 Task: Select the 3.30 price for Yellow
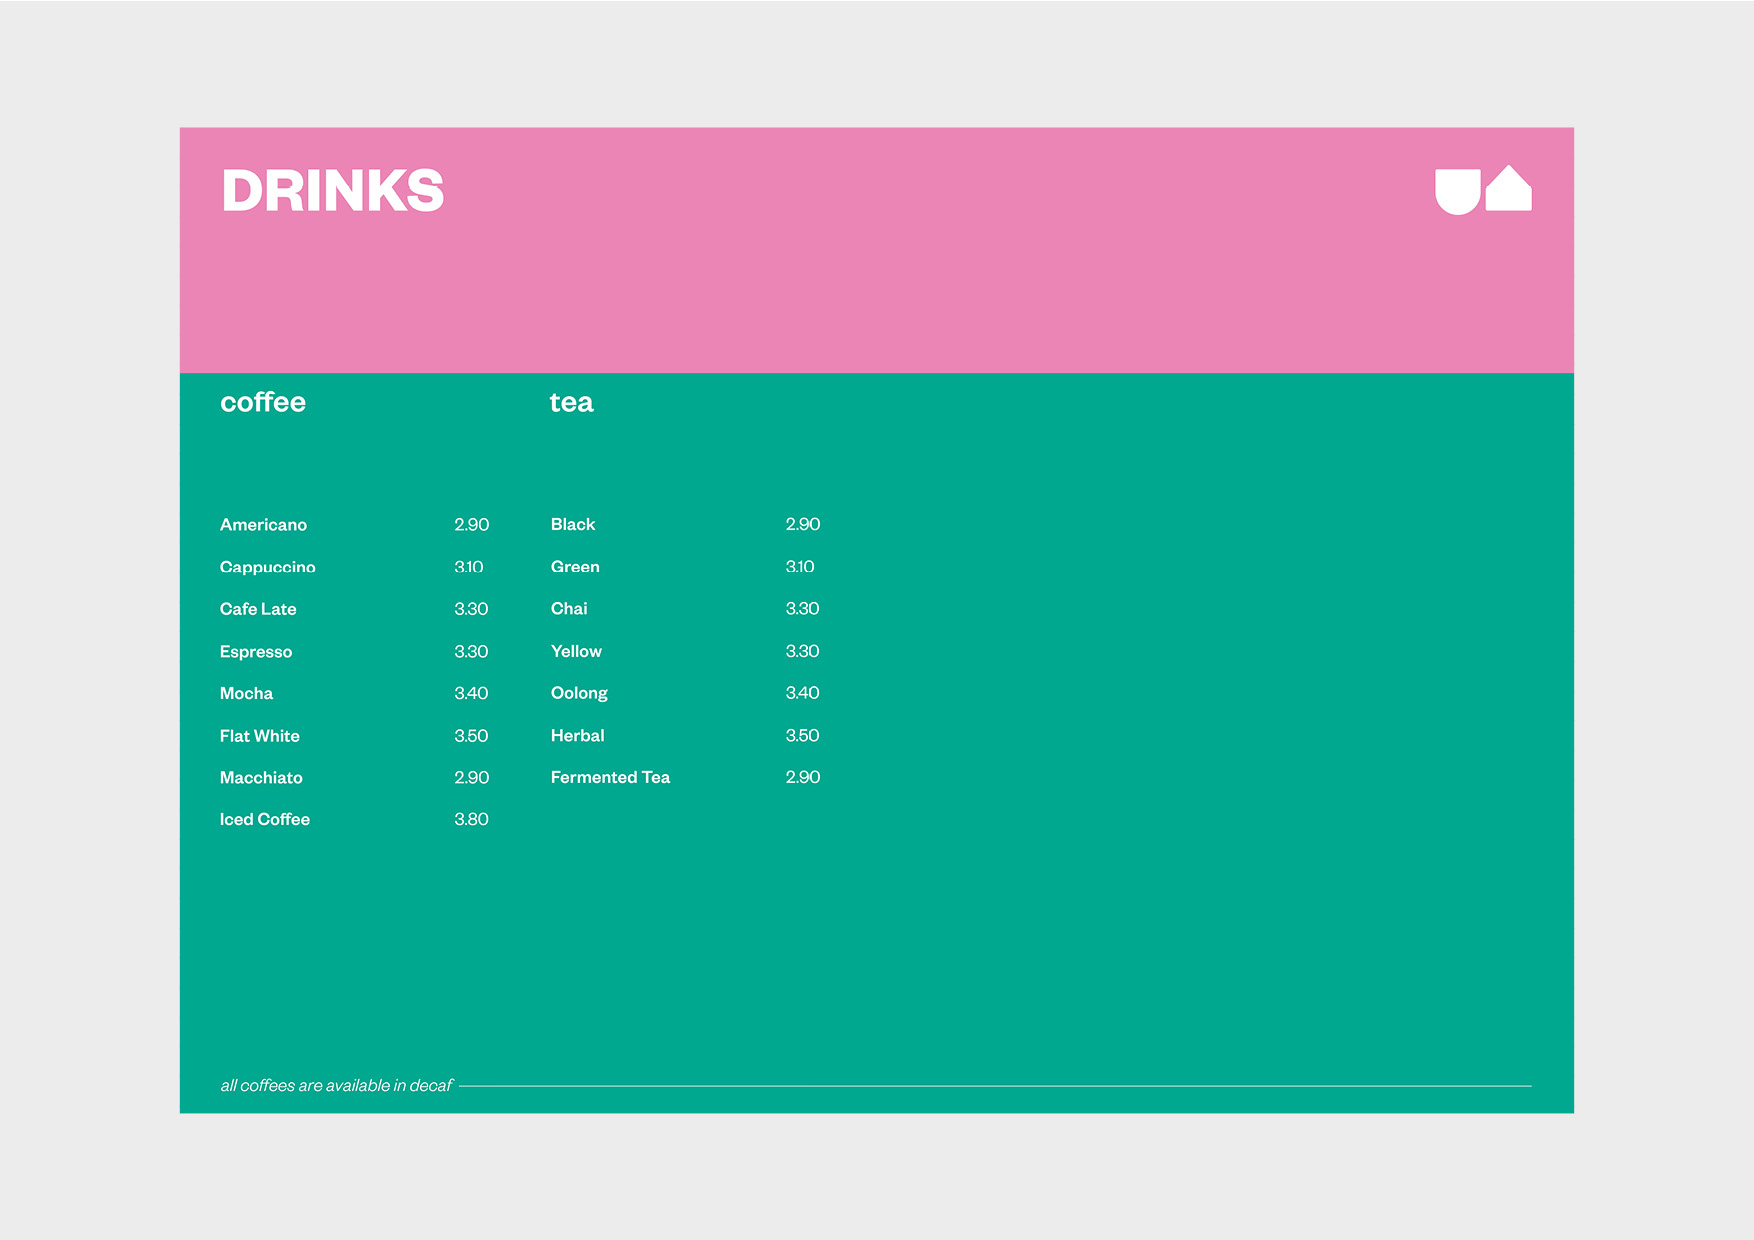[x=802, y=652]
